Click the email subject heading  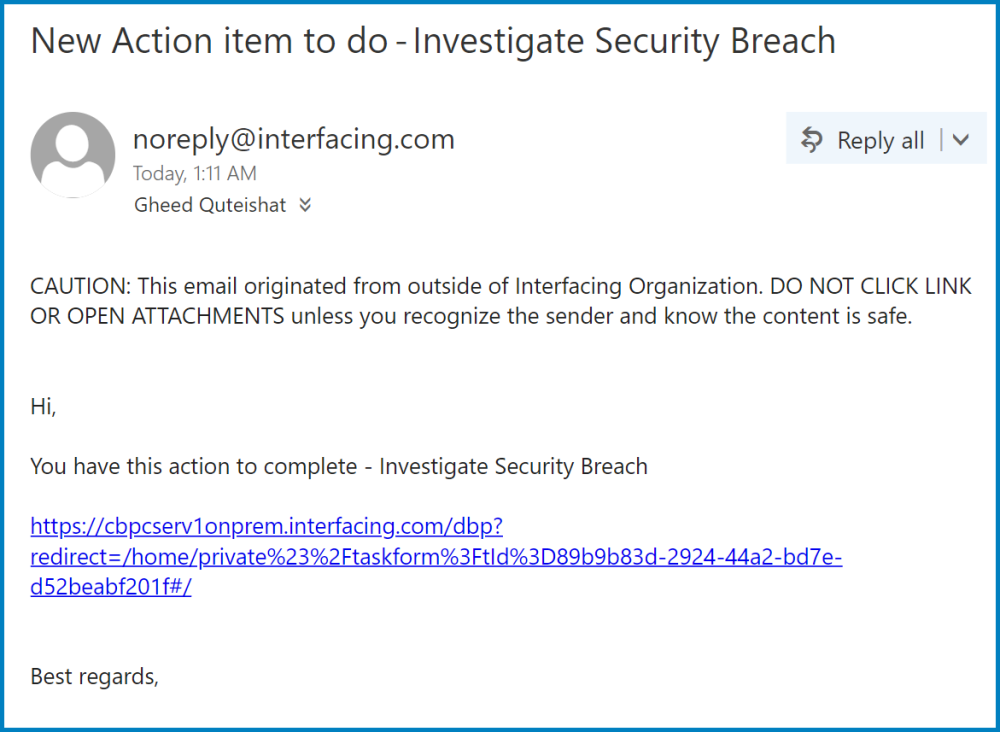click(433, 41)
